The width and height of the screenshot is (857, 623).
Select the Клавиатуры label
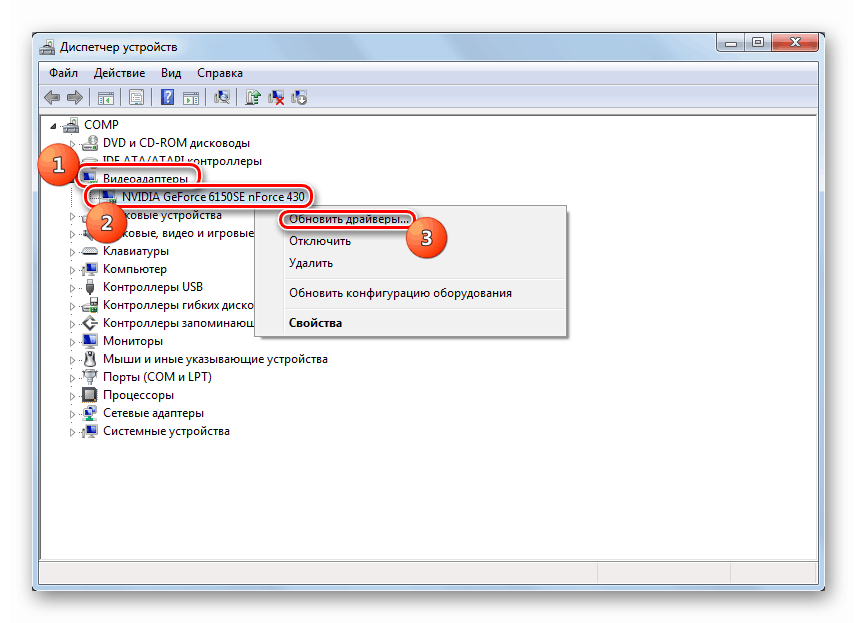[x=136, y=251]
